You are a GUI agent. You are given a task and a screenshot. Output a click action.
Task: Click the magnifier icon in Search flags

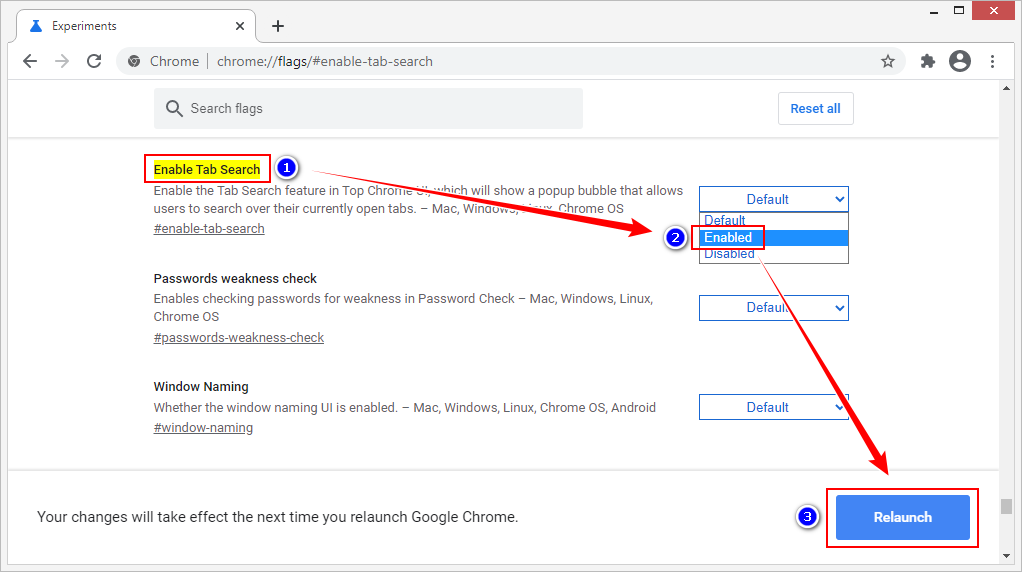coord(174,108)
